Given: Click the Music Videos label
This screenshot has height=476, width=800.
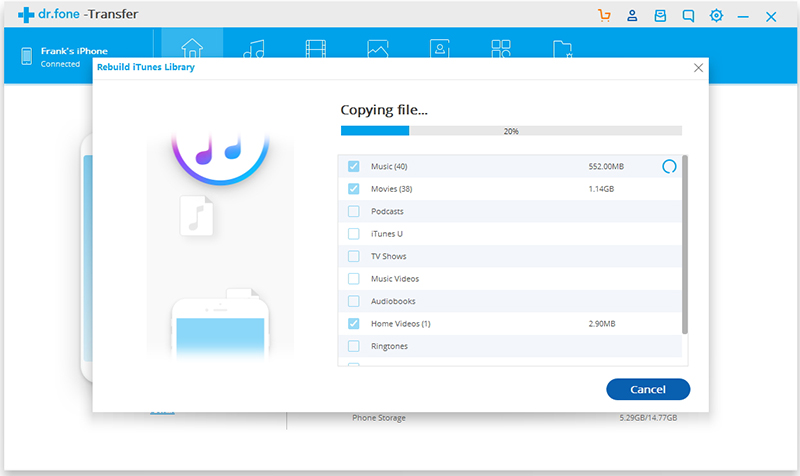Looking at the screenshot, I should (395, 279).
